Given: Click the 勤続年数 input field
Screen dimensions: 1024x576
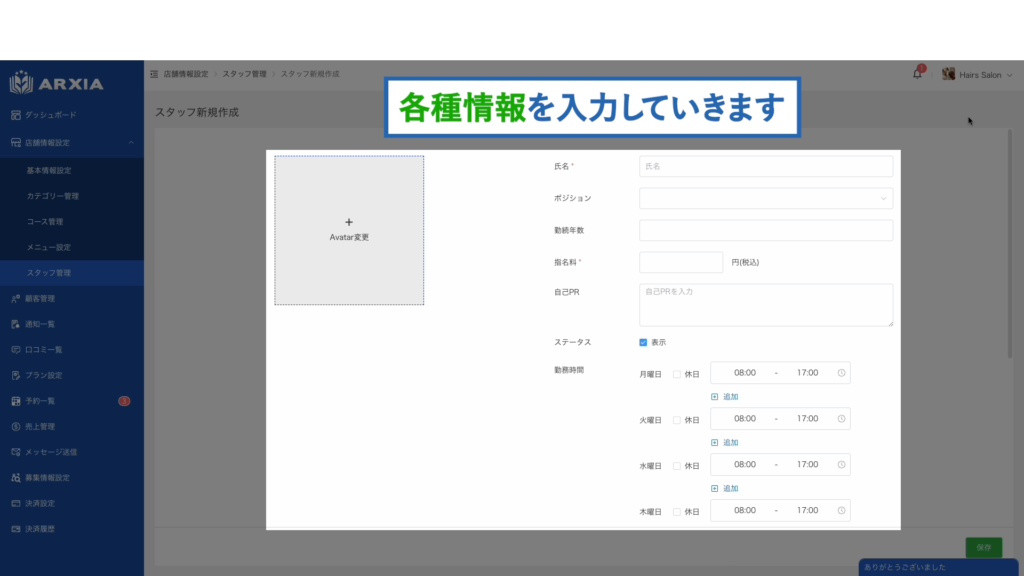Looking at the screenshot, I should (766, 231).
